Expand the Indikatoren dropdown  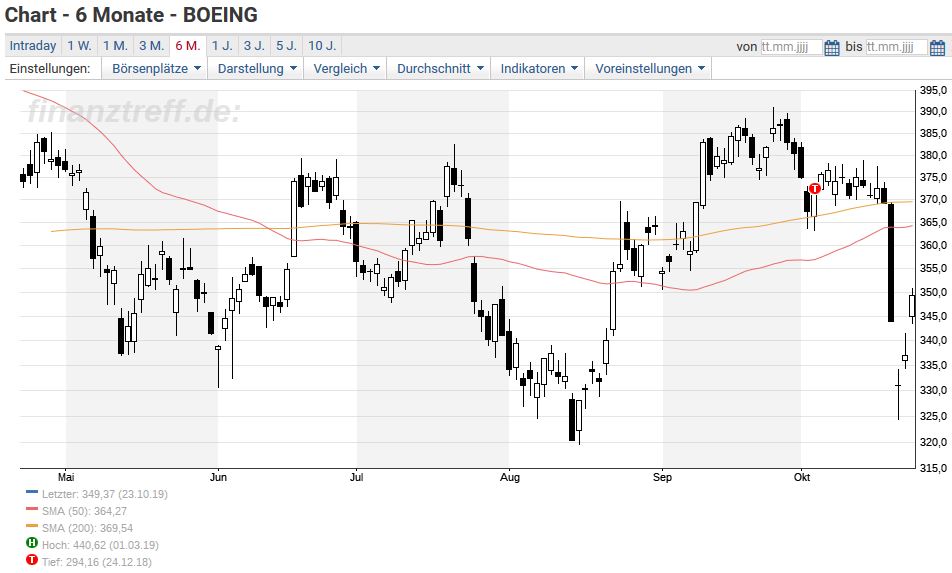coord(538,69)
